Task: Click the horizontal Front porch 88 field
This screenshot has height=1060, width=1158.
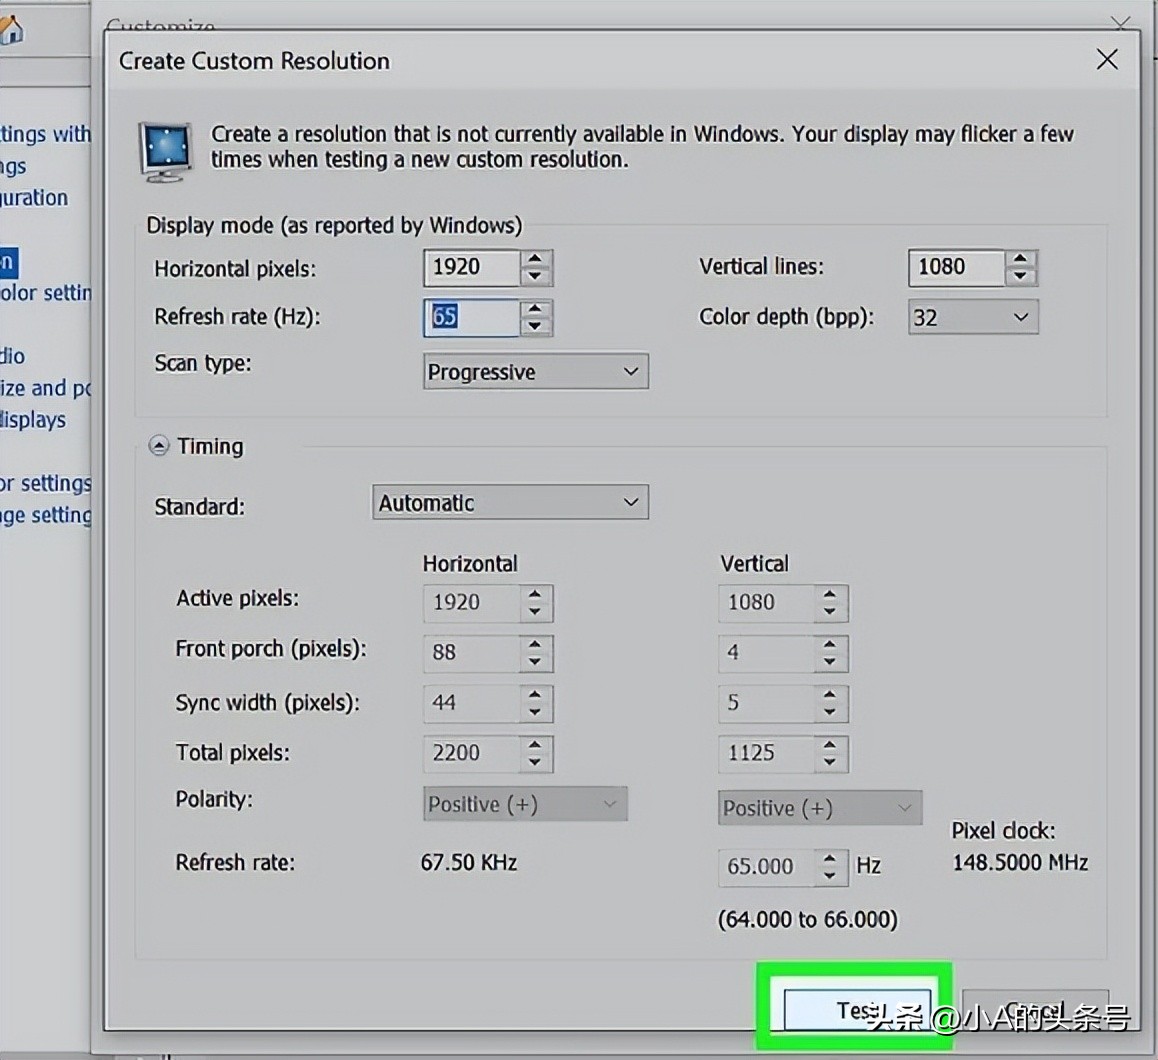Action: (x=472, y=654)
